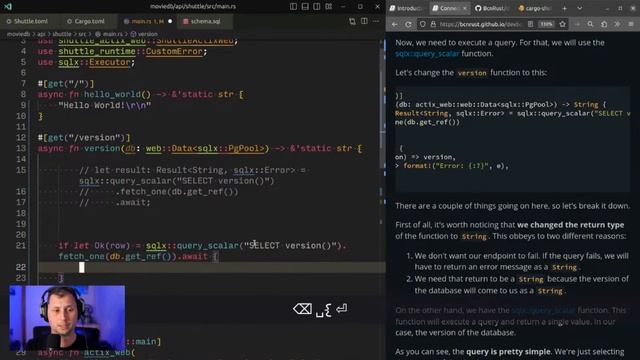Click line number 21 in the gutter

21,246
